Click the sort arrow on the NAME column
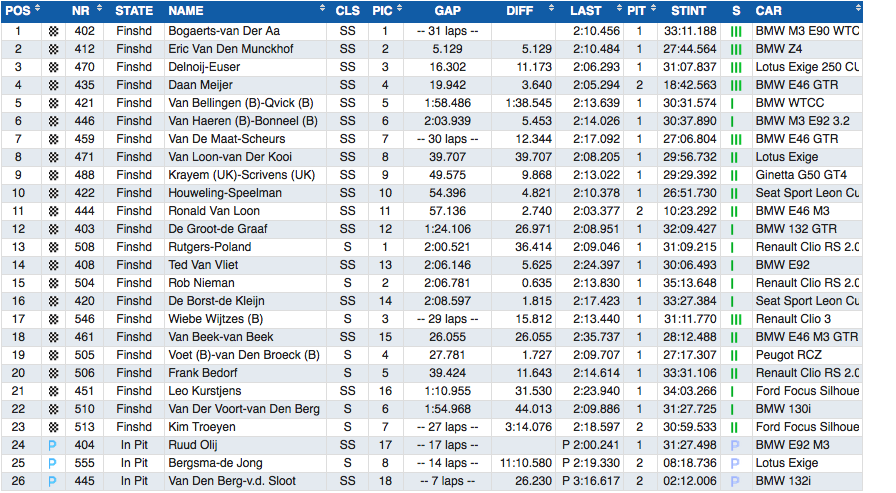The image size is (896, 493). pos(322,10)
